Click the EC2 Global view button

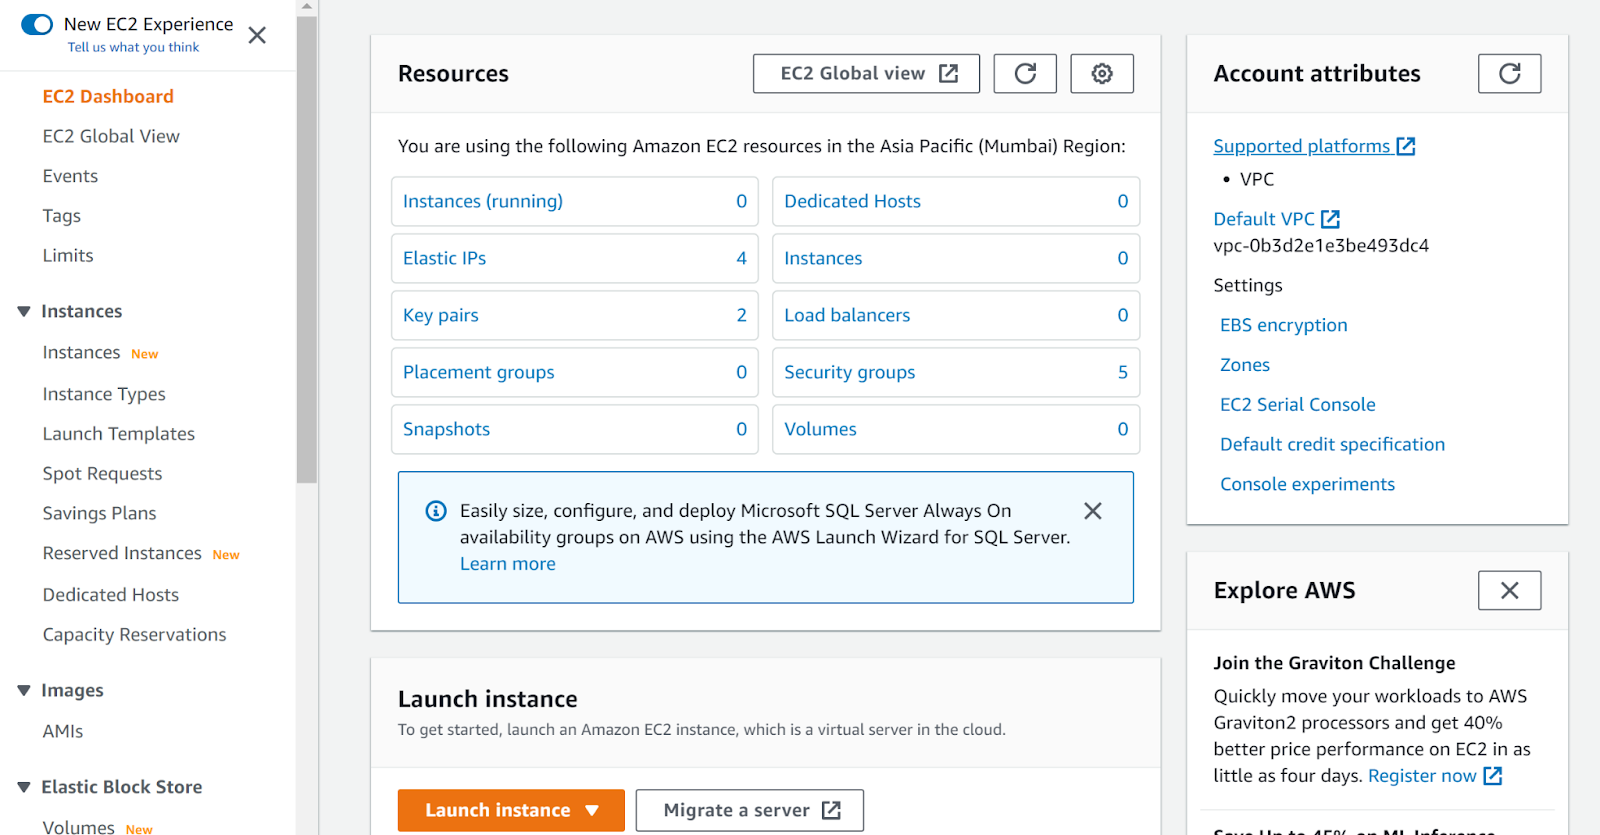tap(865, 74)
